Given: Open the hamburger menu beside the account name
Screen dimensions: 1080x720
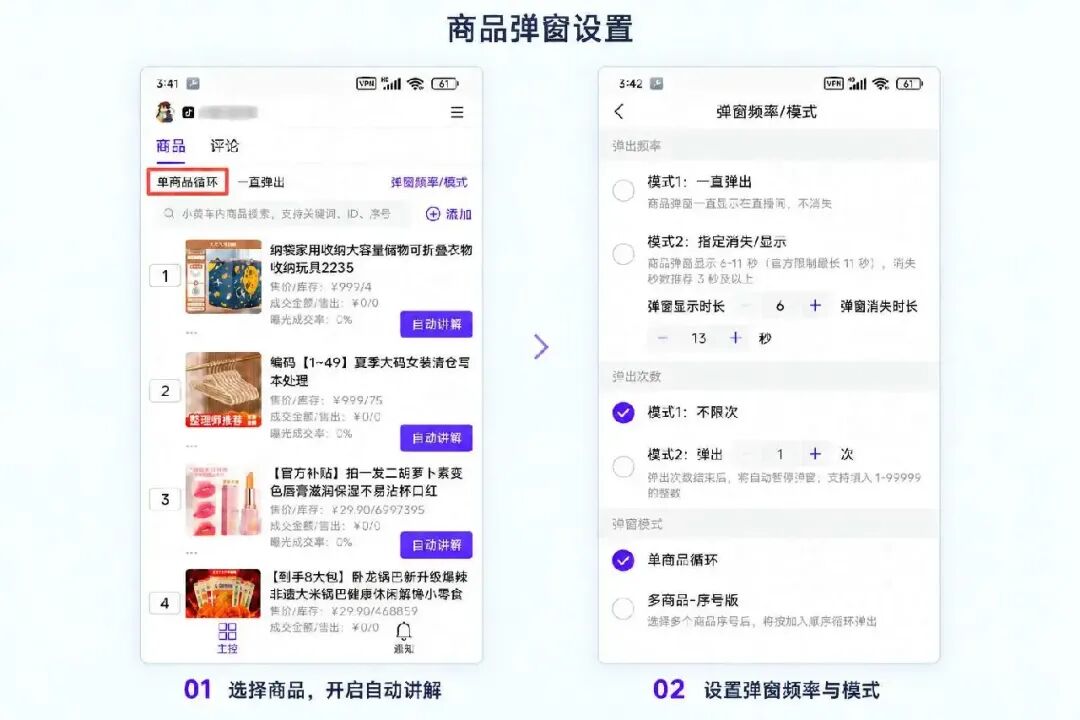Looking at the screenshot, I should click(x=457, y=112).
